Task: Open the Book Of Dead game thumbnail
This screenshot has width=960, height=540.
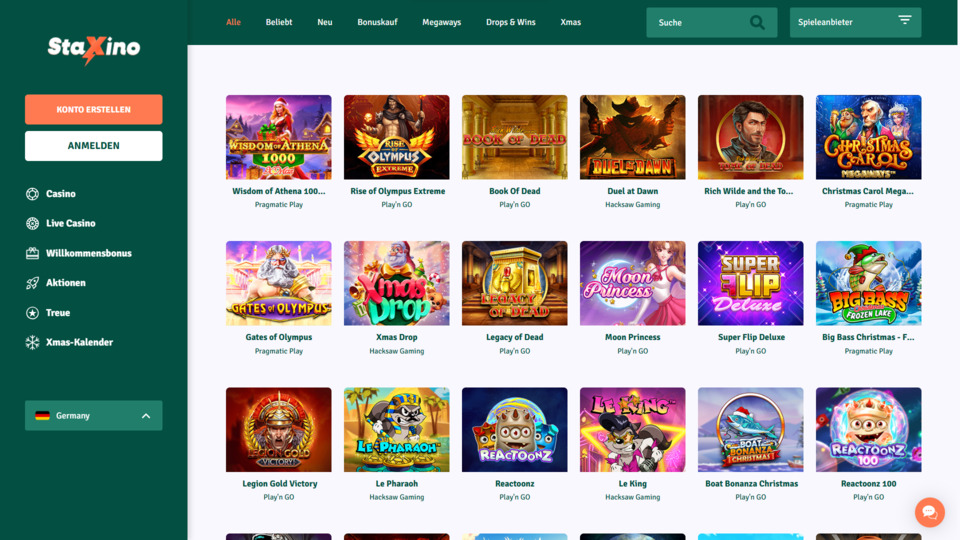Action: pos(514,137)
